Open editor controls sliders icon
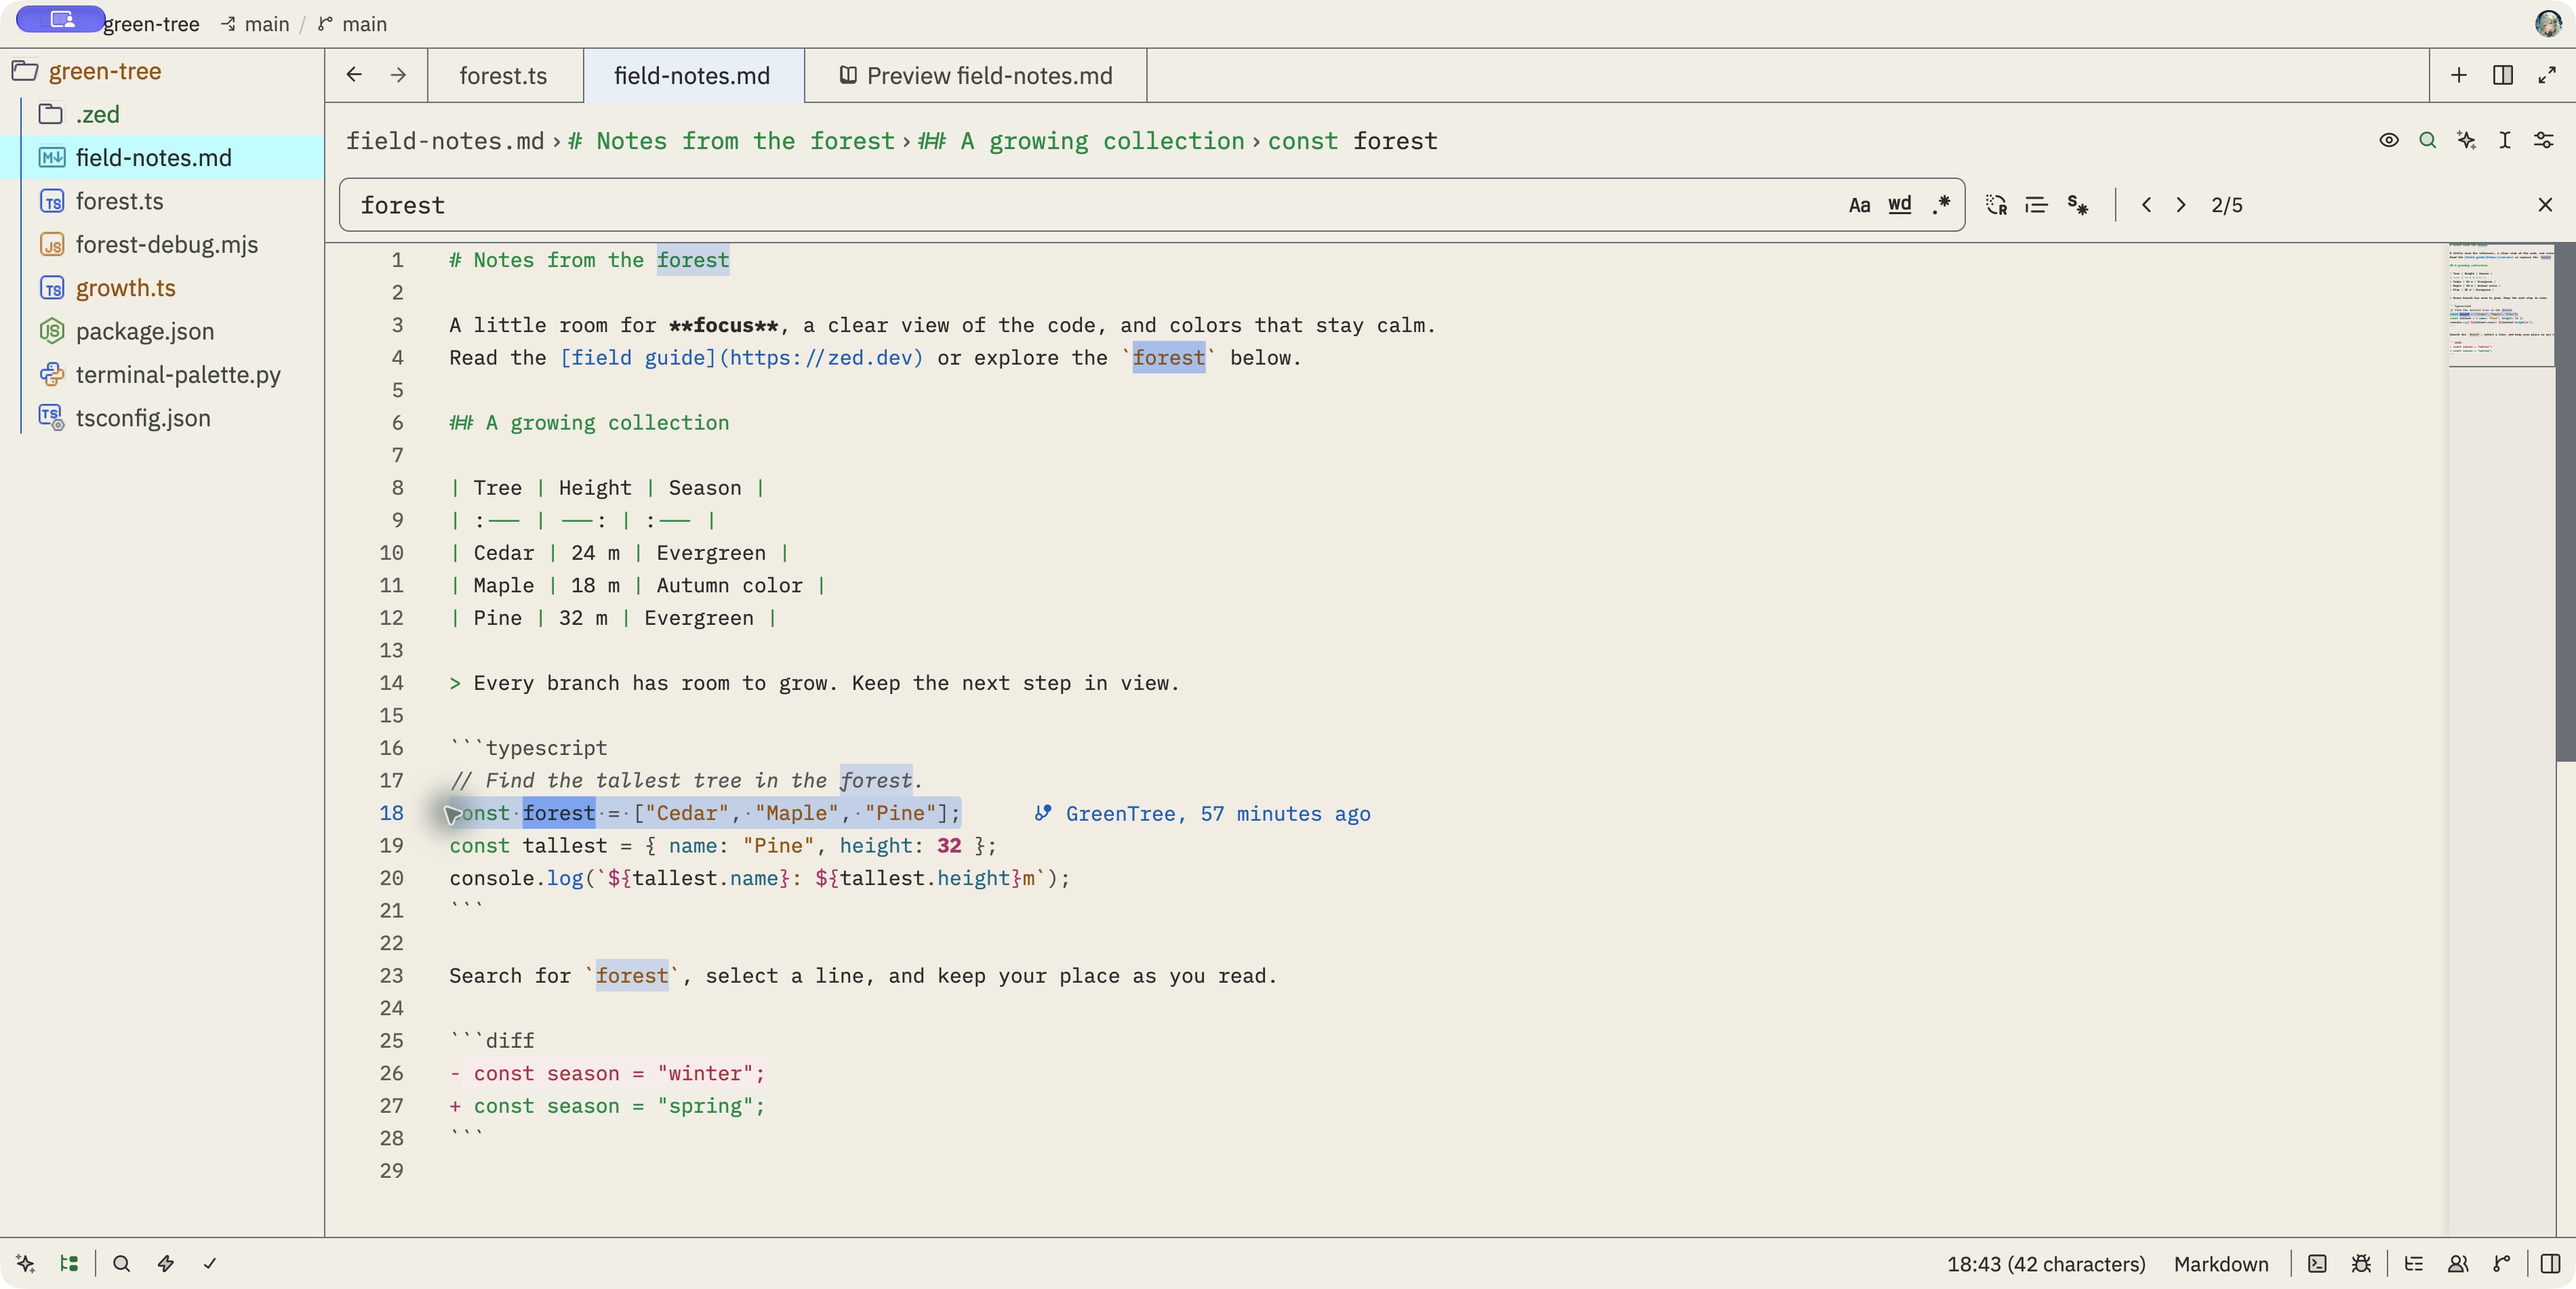Viewport: 2576px width, 1289px height. pyautogui.click(x=2544, y=141)
